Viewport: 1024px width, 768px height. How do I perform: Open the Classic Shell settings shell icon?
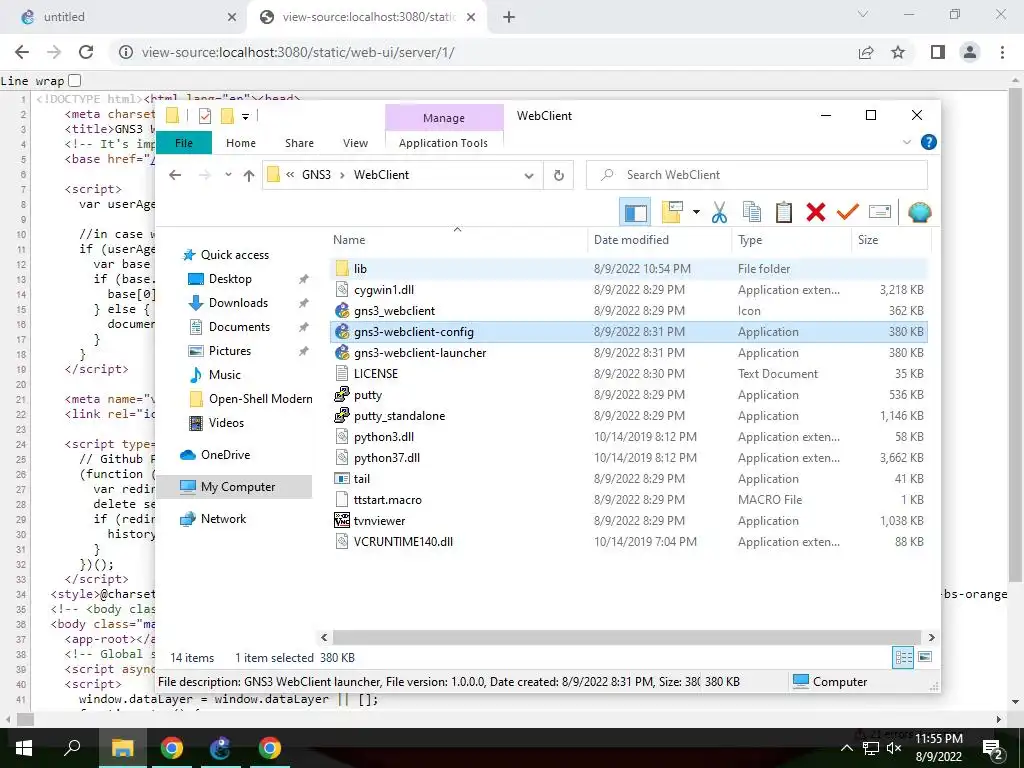pyautogui.click(x=920, y=212)
